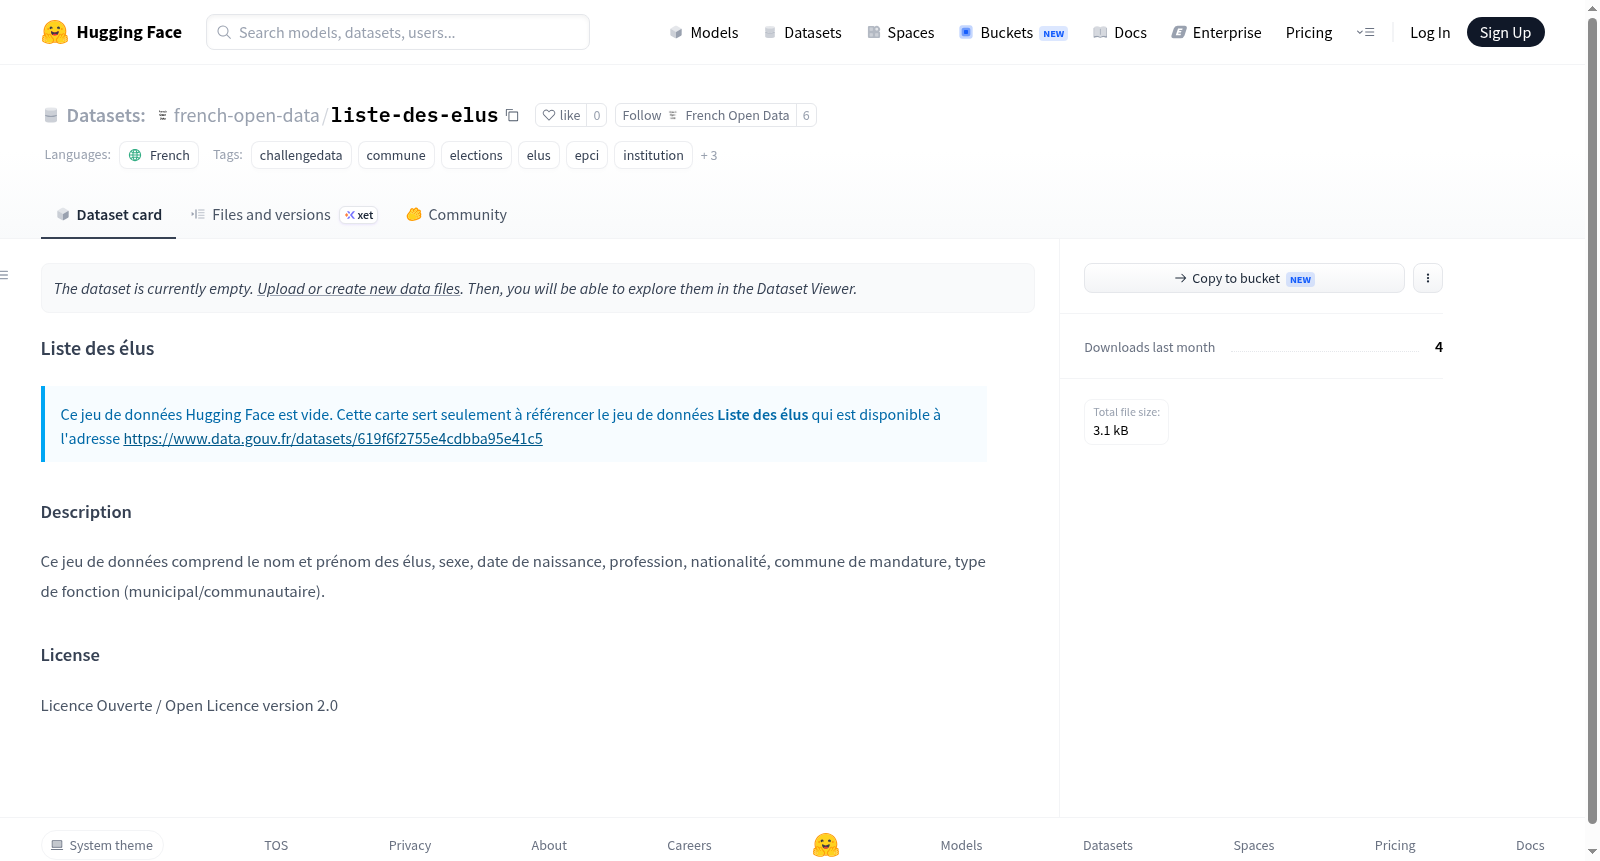Open the Community tab
Screen dimensions: 1600x861
tap(456, 215)
